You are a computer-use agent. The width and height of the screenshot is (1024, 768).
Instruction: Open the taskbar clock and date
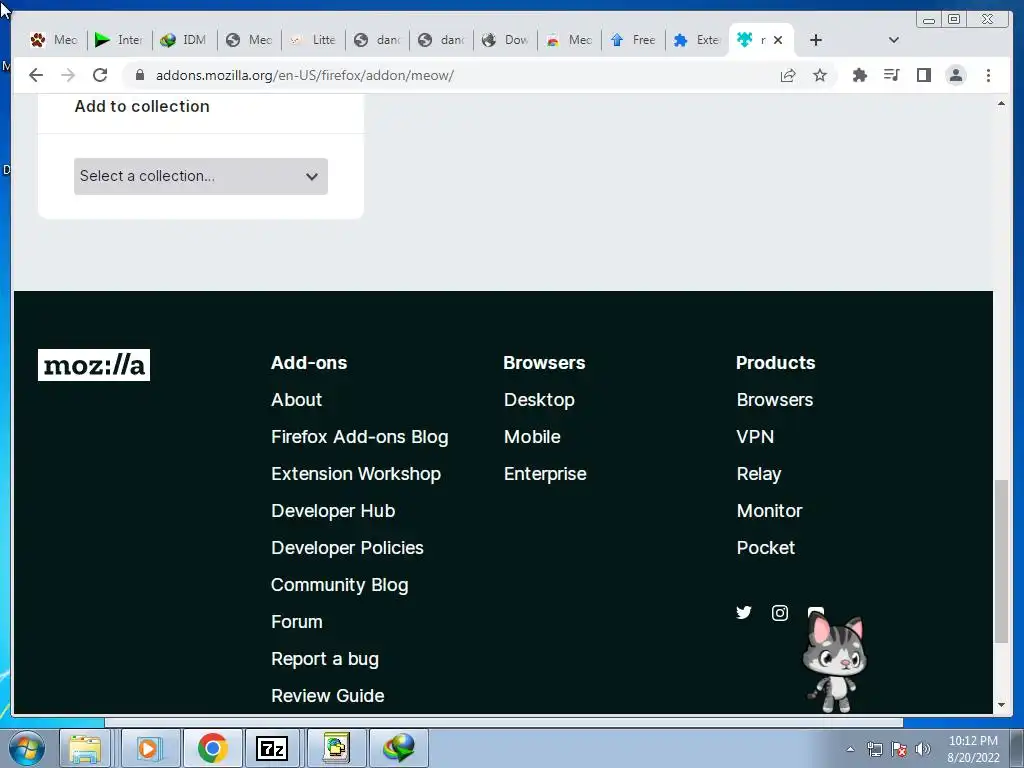[x=973, y=749]
